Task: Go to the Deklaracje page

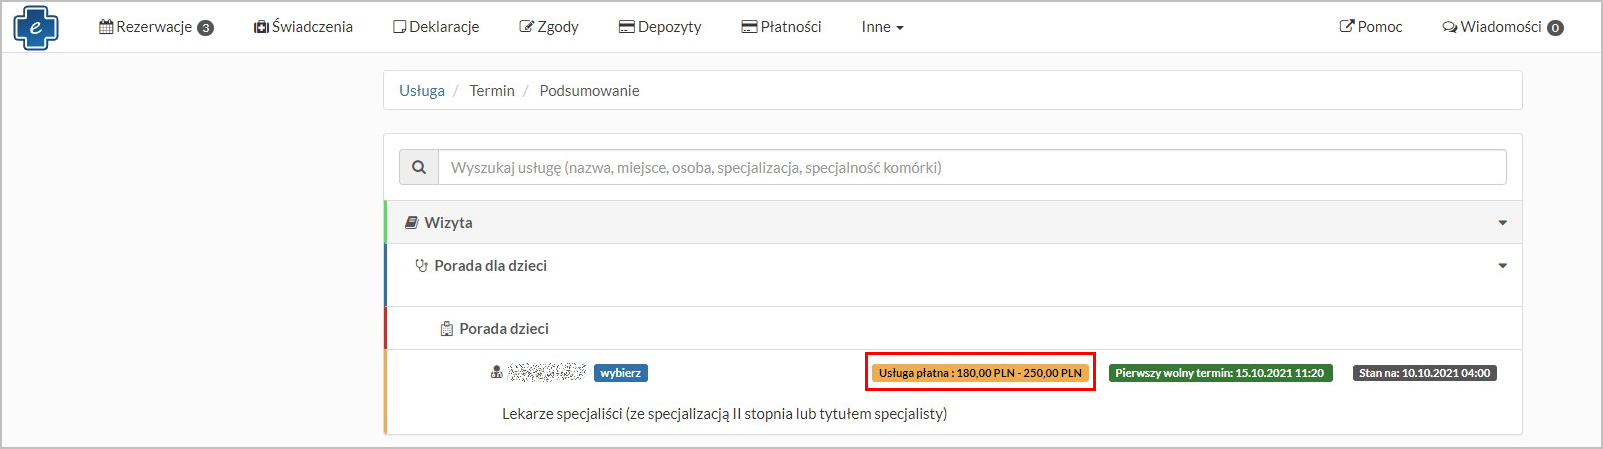Action: coord(436,27)
